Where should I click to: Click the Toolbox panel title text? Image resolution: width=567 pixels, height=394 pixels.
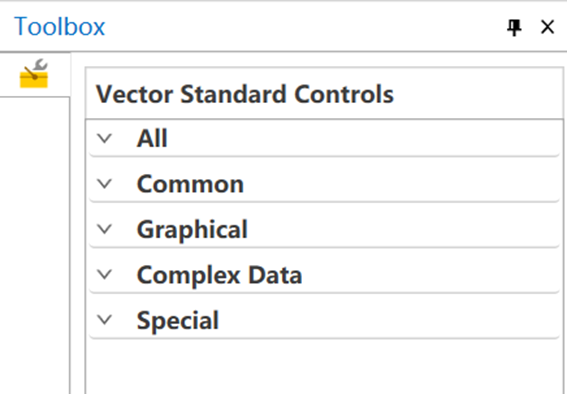[x=60, y=27]
